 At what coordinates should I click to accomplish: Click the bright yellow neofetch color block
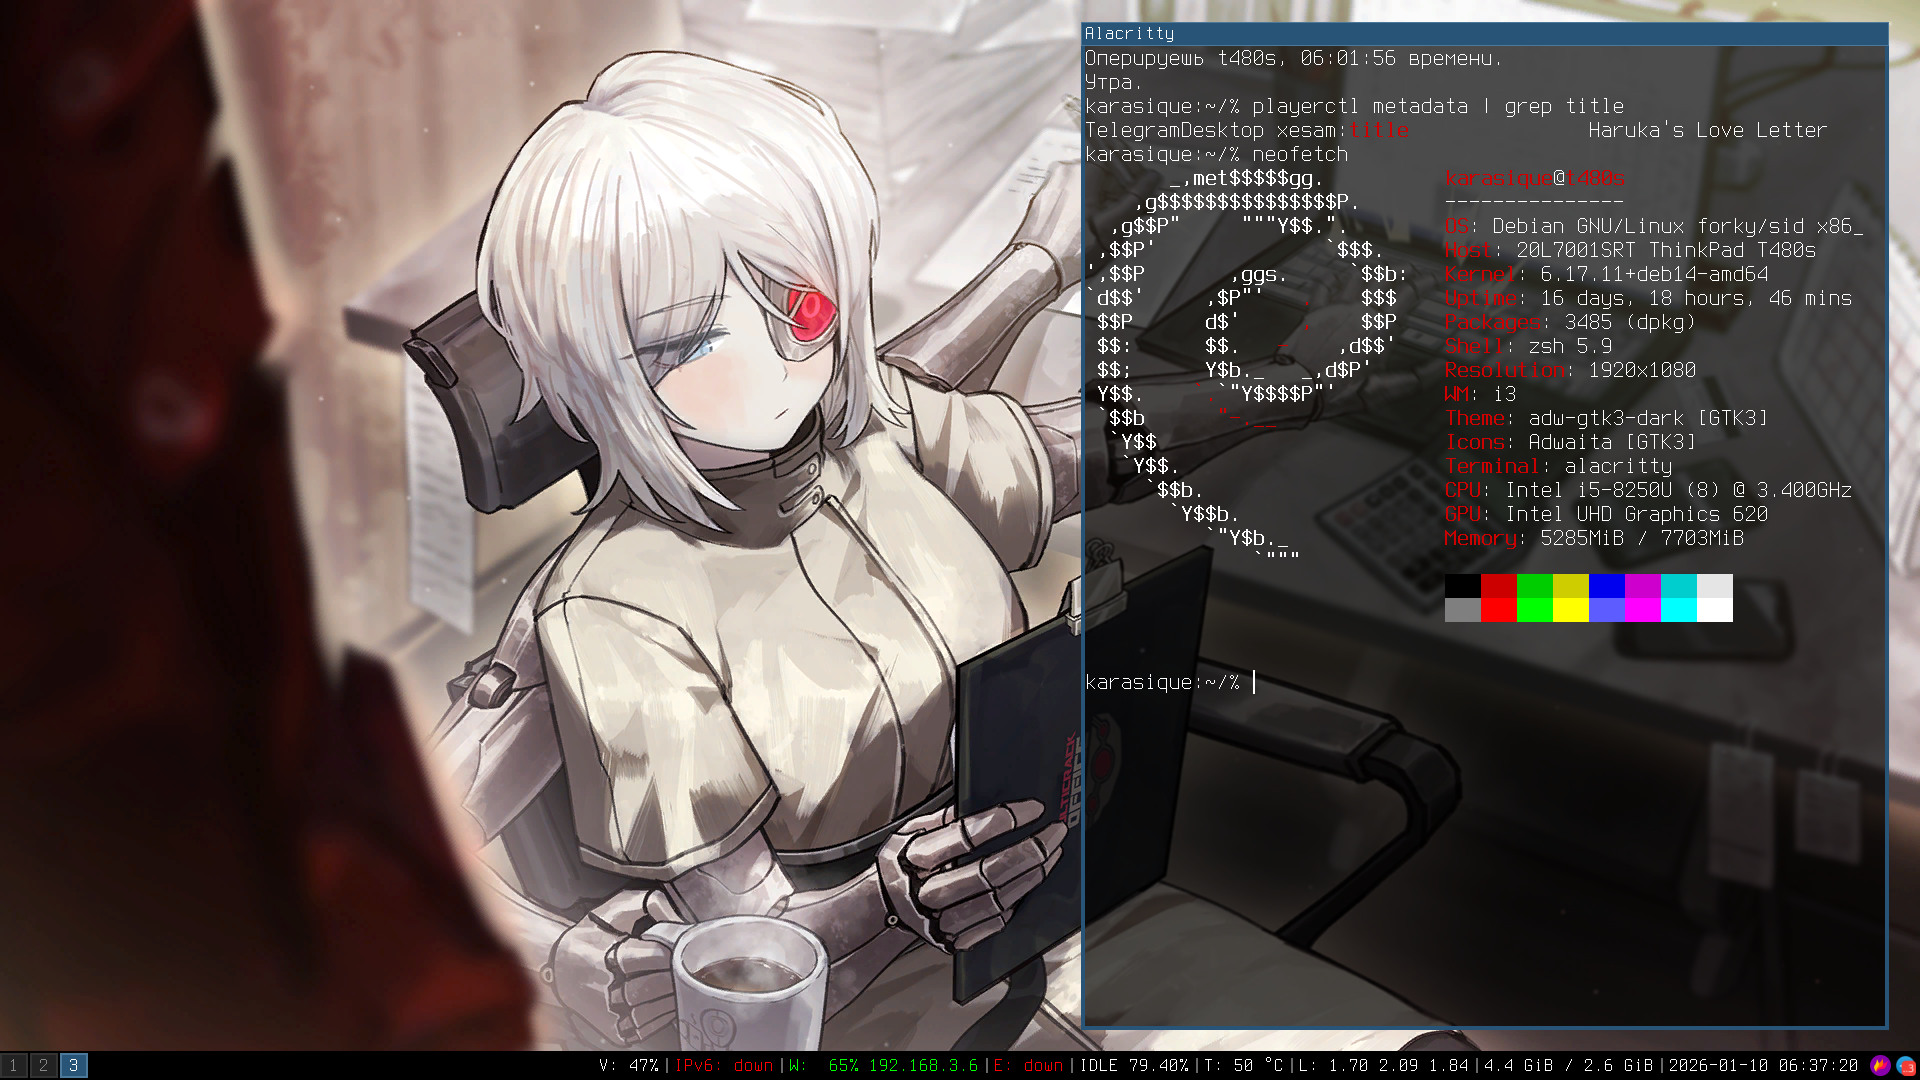1570,610
